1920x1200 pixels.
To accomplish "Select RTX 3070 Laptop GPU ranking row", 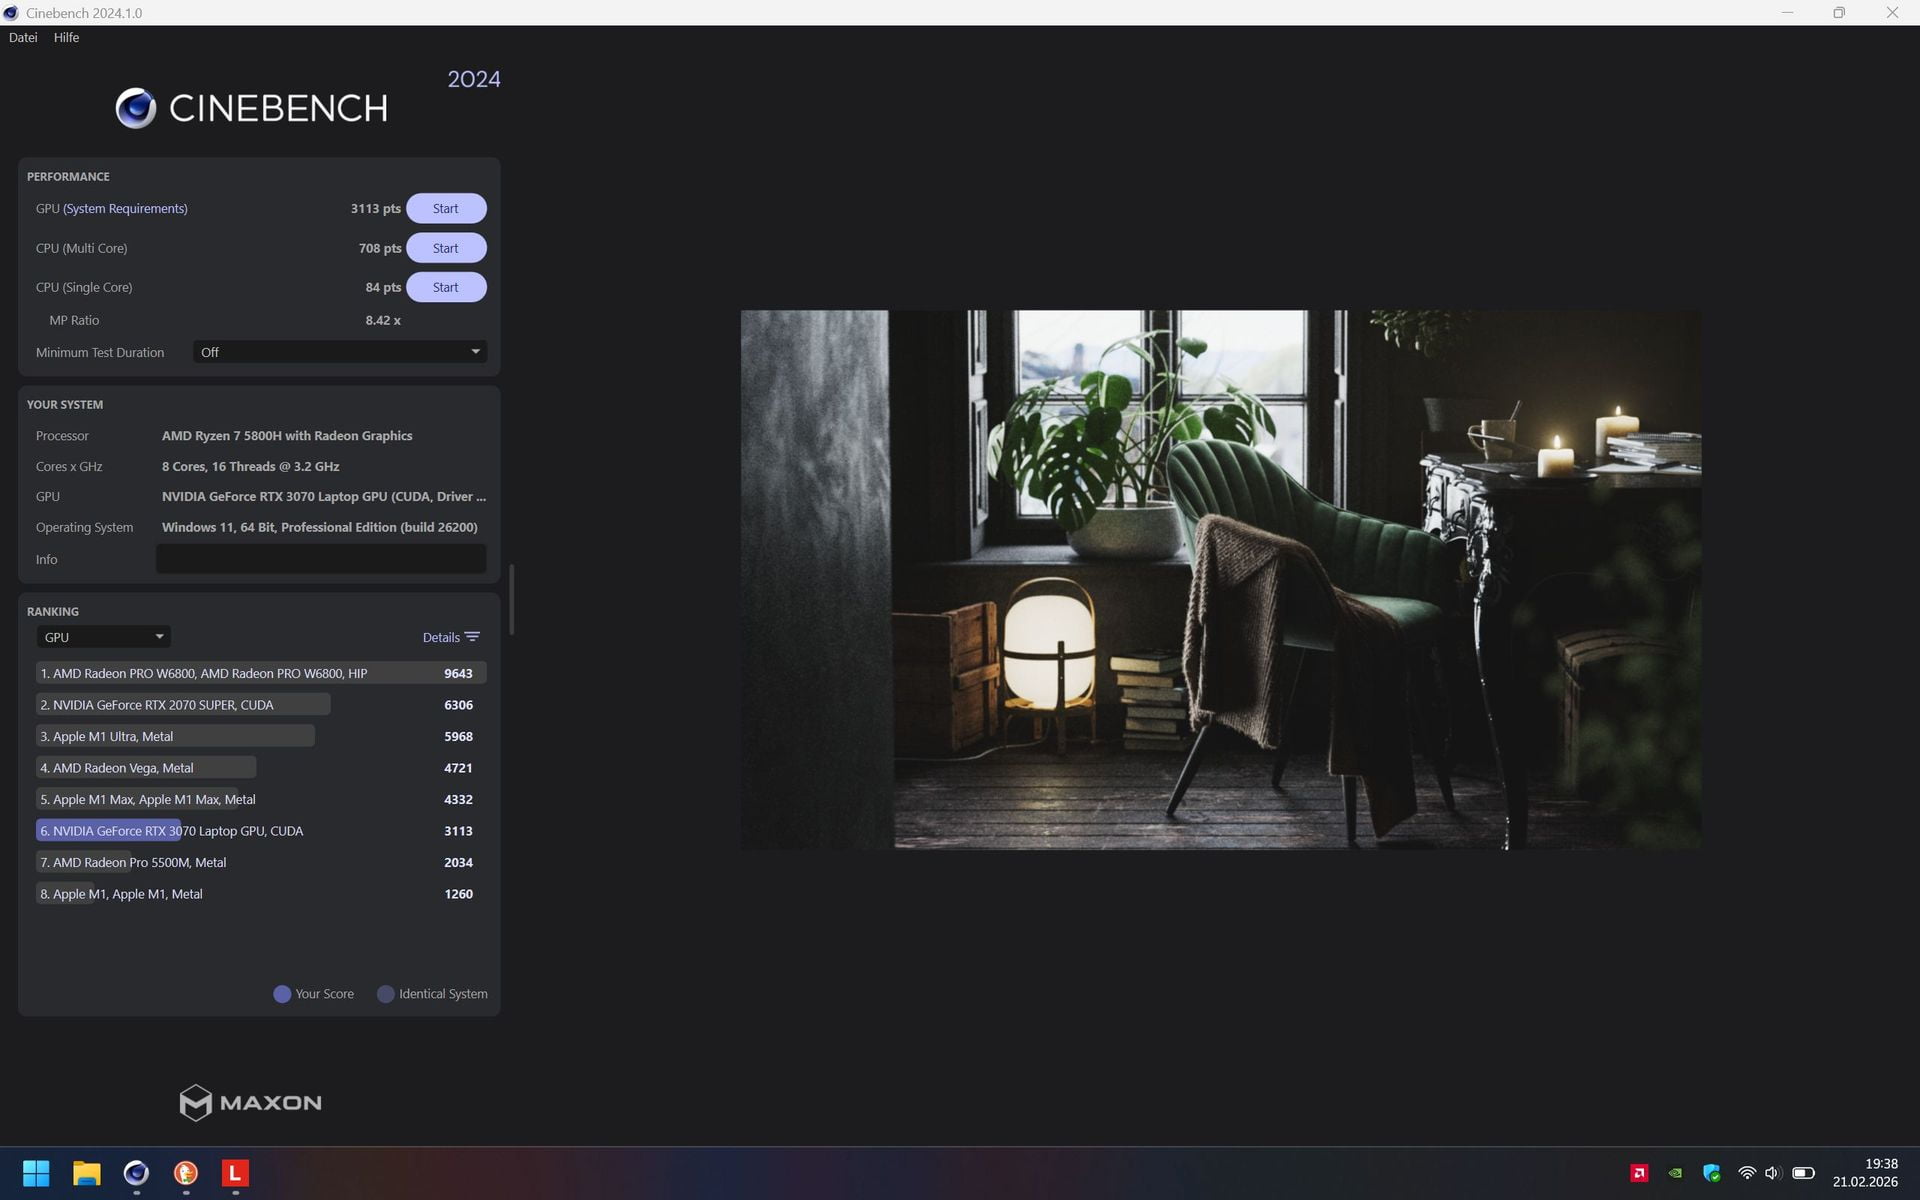I will (x=261, y=831).
